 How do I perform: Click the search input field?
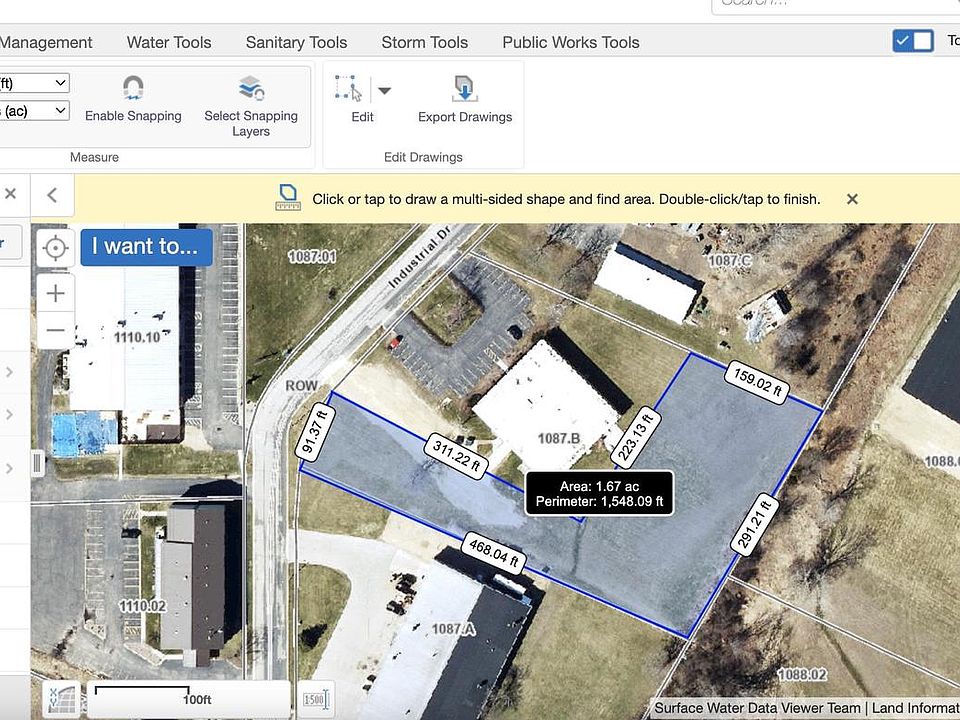(830, 3)
